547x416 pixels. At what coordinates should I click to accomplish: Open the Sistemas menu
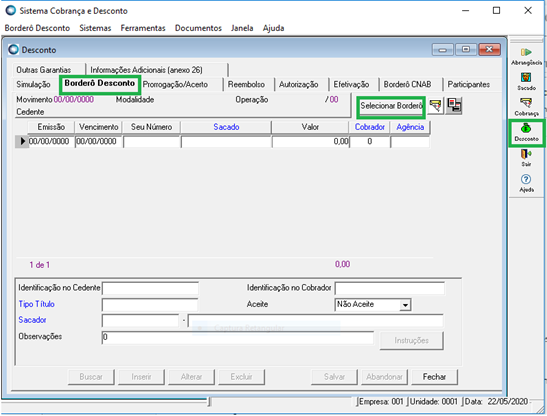(x=95, y=28)
